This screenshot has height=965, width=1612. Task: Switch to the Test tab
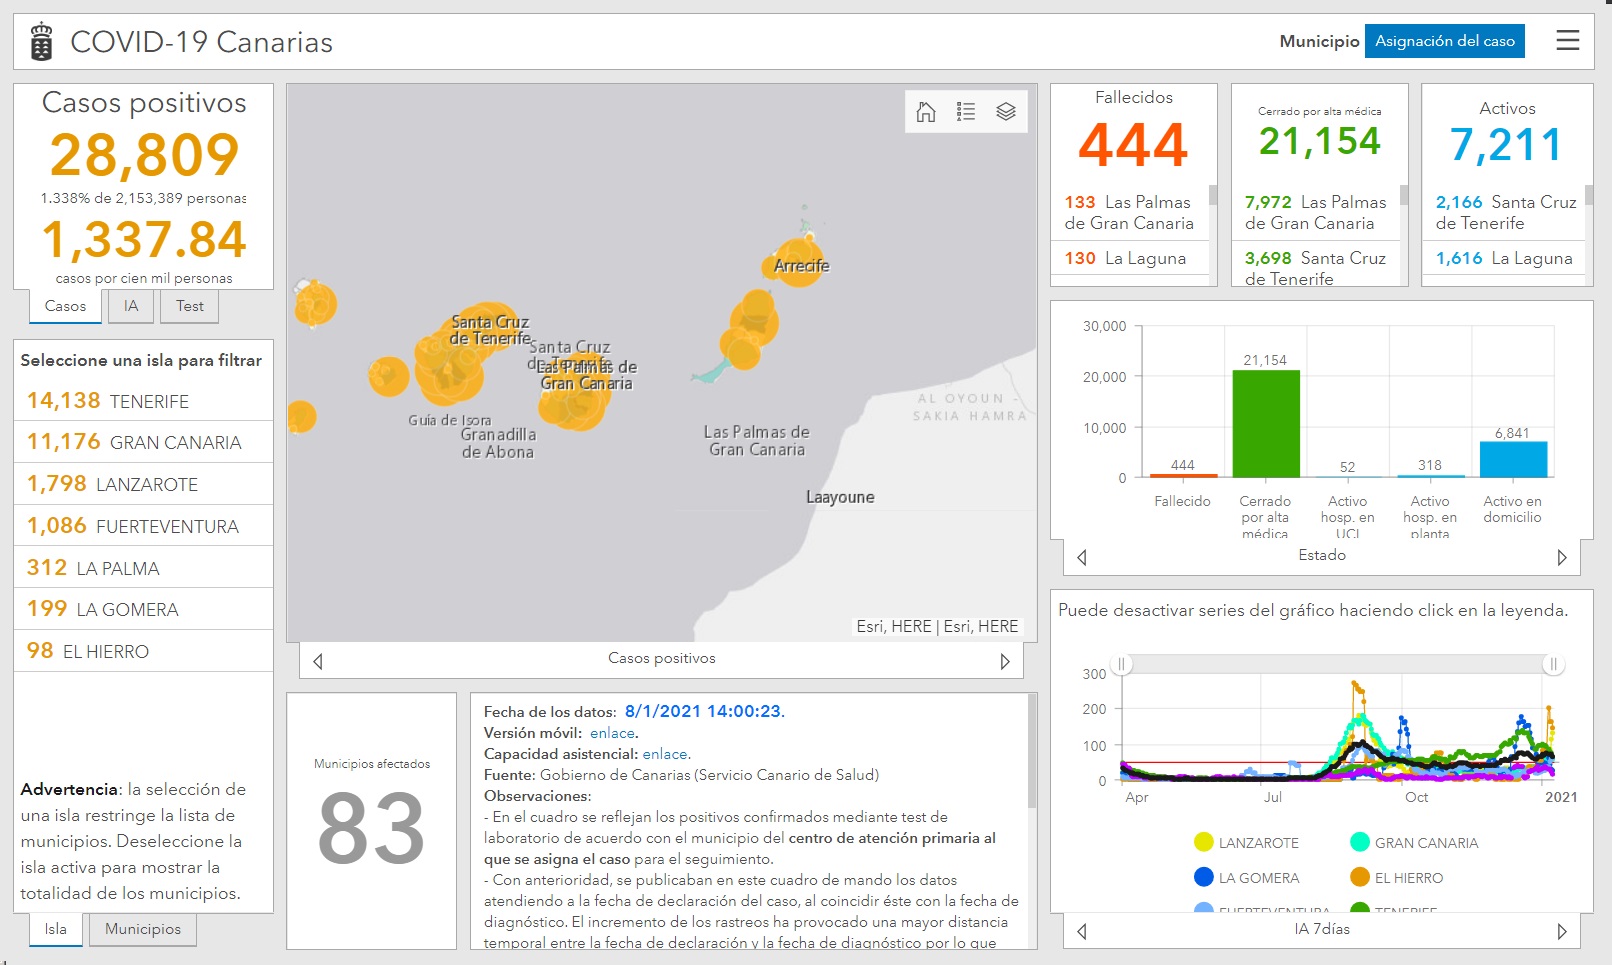pyautogui.click(x=189, y=306)
